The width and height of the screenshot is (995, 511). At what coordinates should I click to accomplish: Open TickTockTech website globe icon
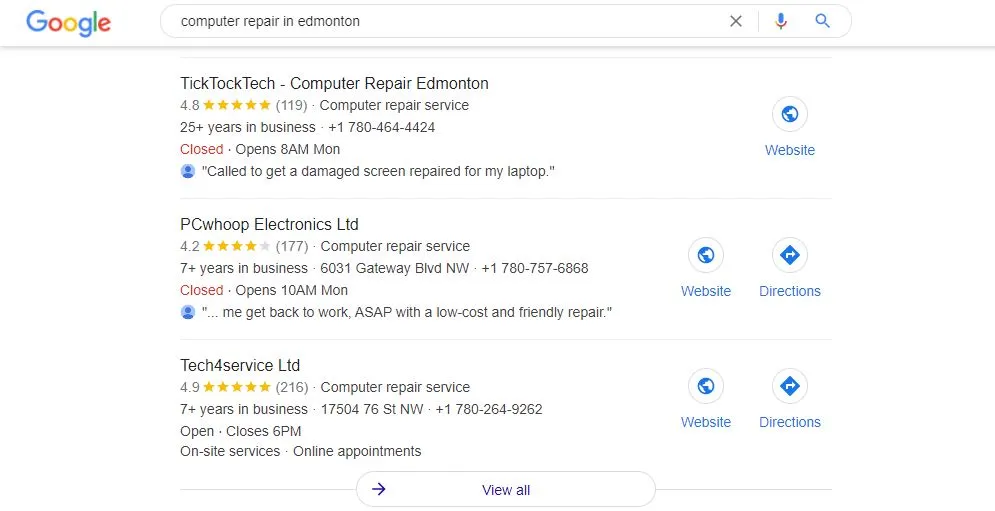point(790,114)
